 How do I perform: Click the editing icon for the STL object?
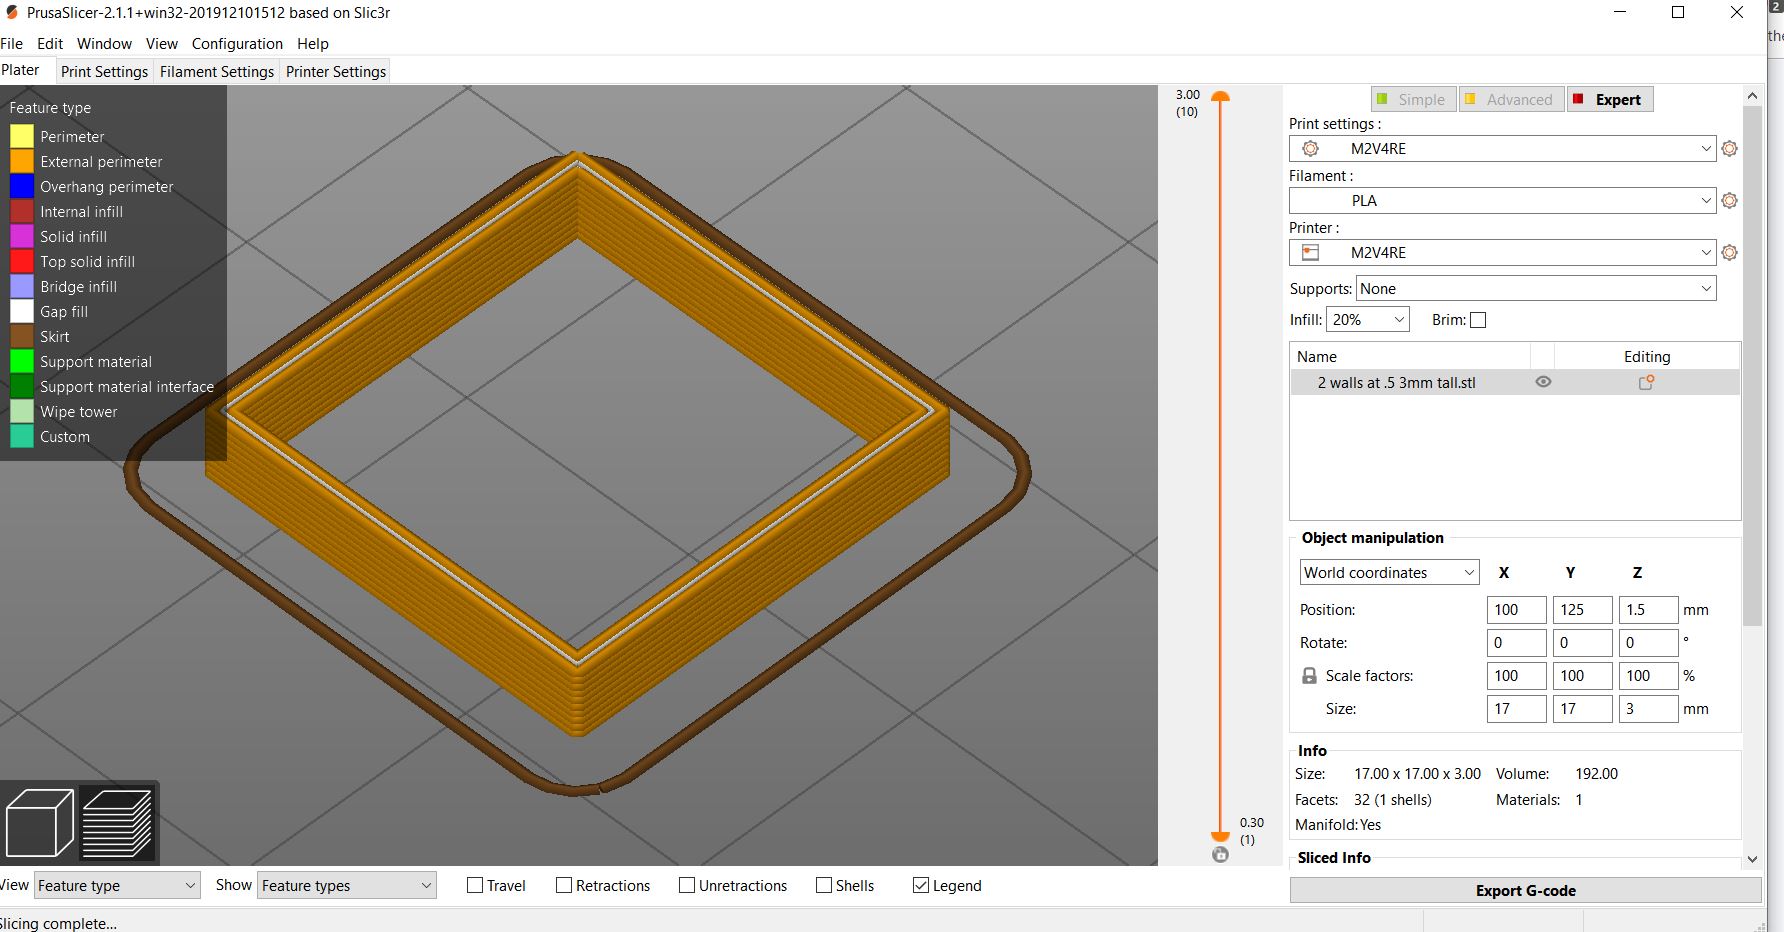(x=1646, y=382)
